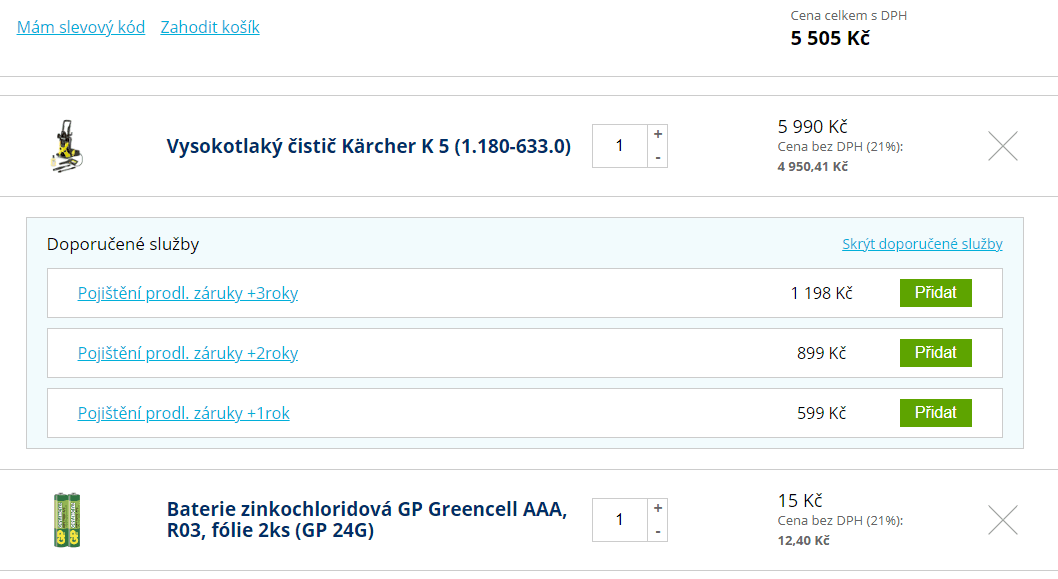
Task: Collapse recommended services via Skrýt doporučené služby
Action: point(921,243)
